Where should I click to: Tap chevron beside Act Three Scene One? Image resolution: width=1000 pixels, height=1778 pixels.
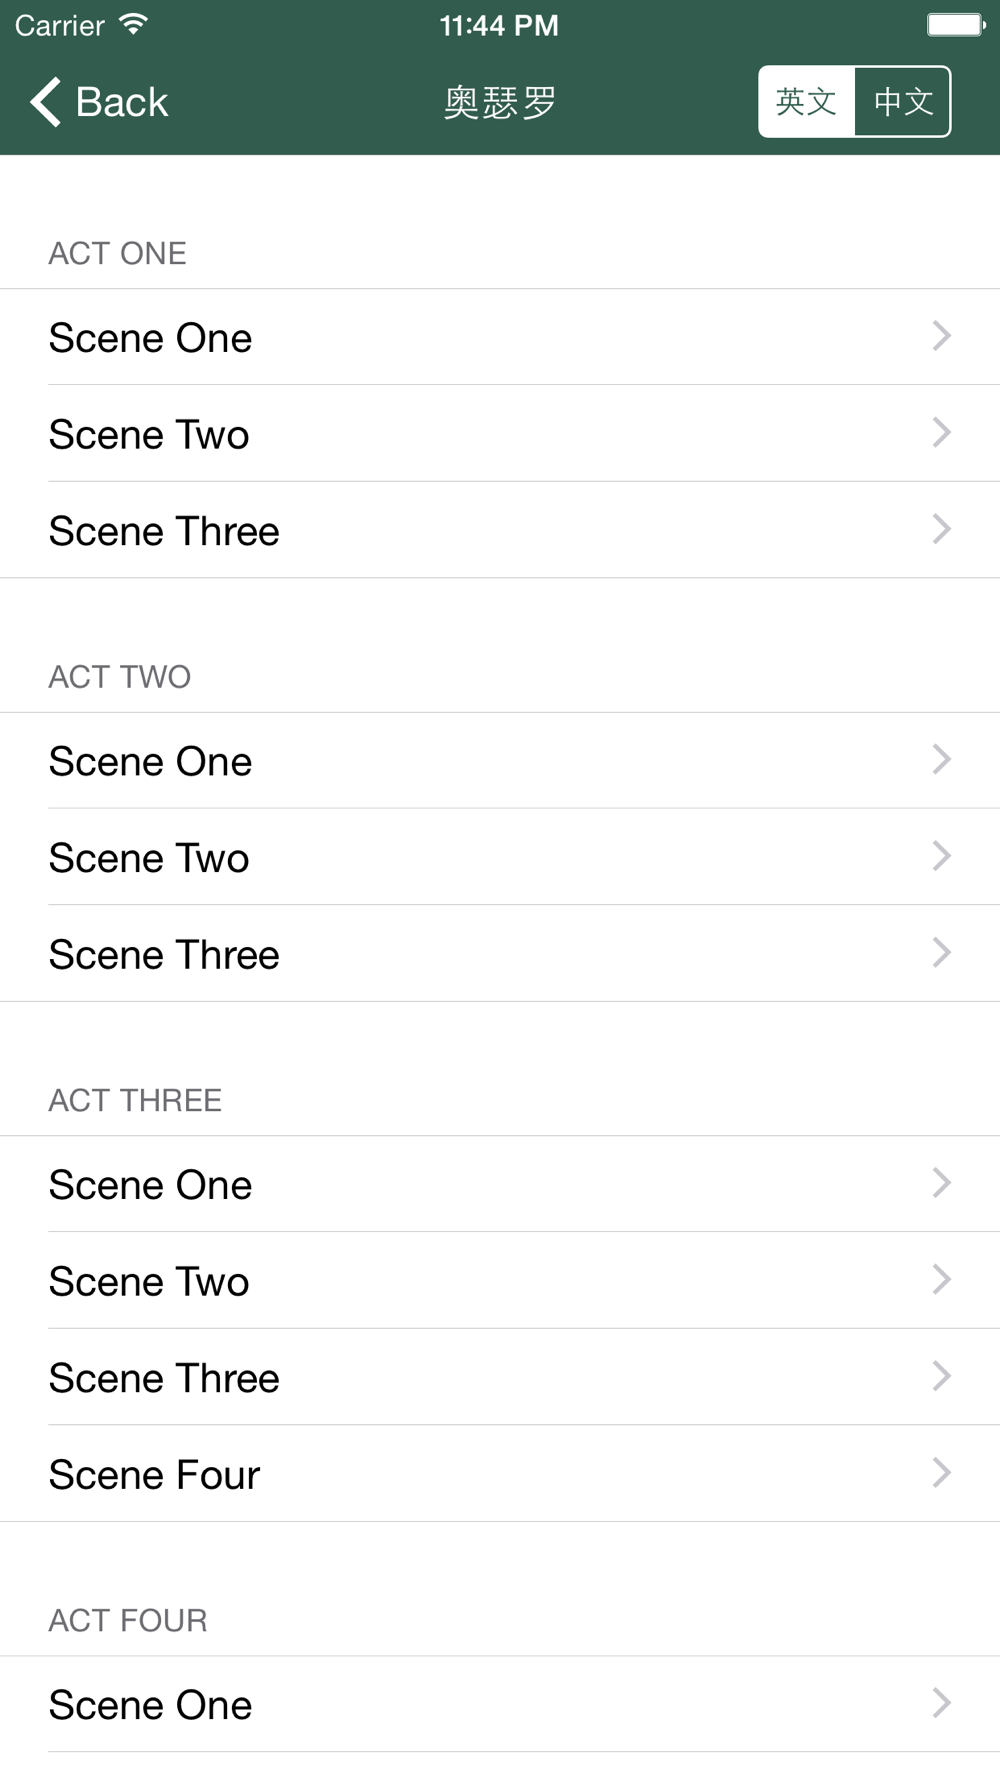(941, 1183)
